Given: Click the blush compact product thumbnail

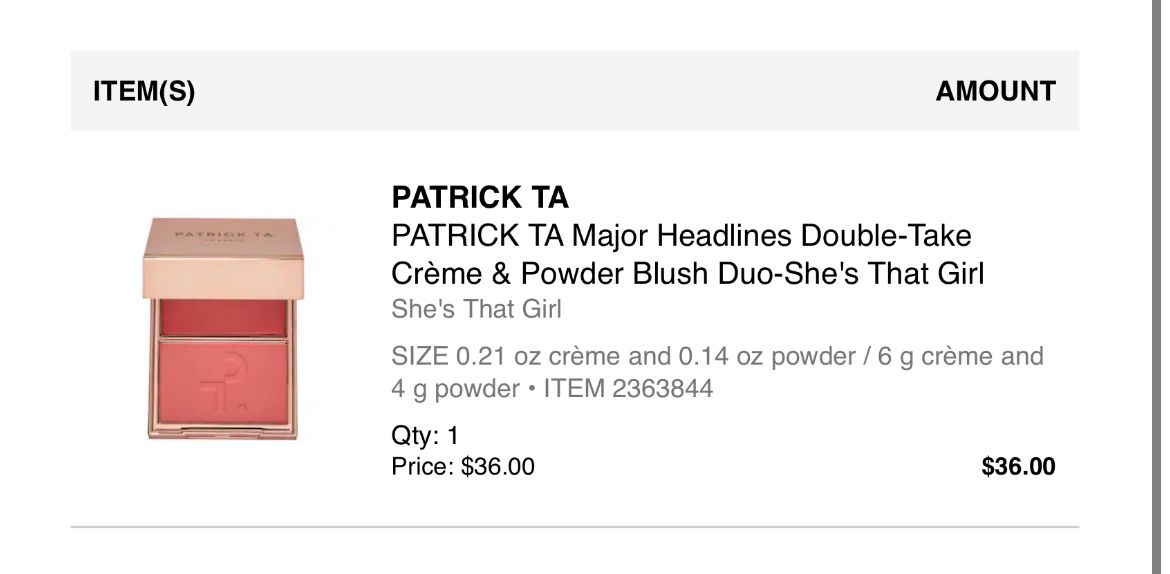Looking at the screenshot, I should click(224, 327).
